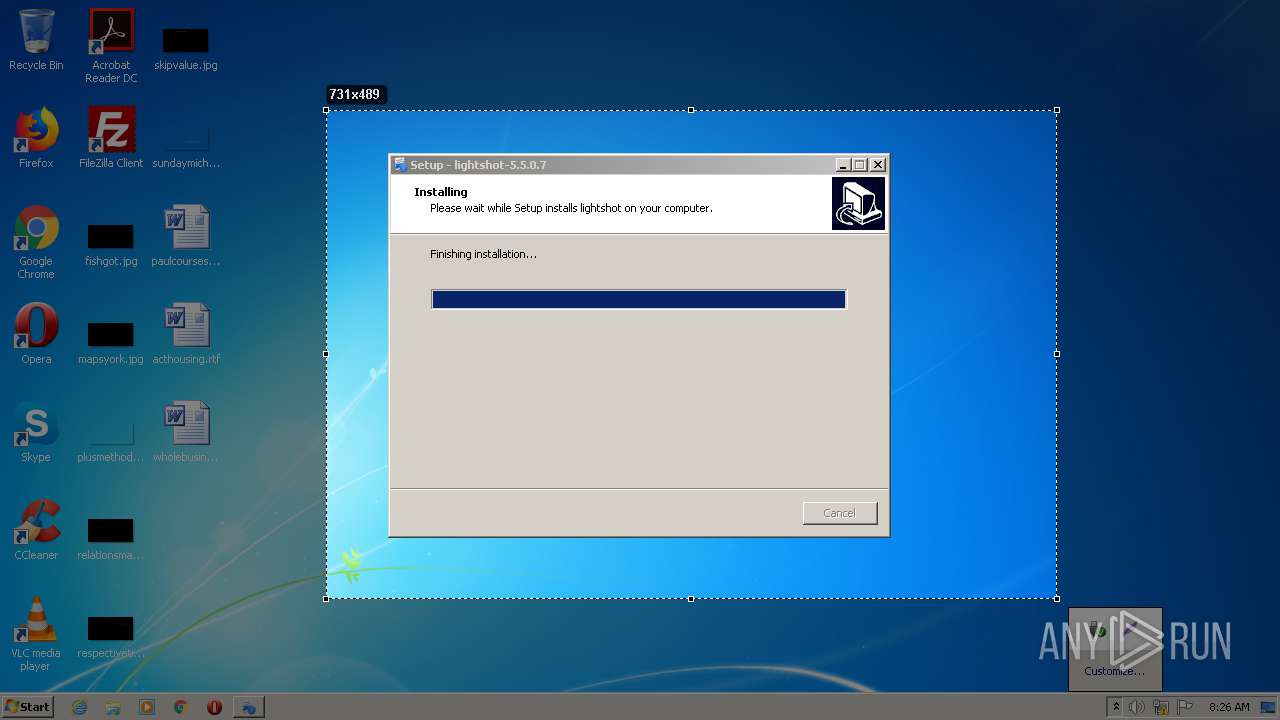Screen dimensions: 1280x720
Task: Launch Firefox from desktop
Action: (x=36, y=138)
